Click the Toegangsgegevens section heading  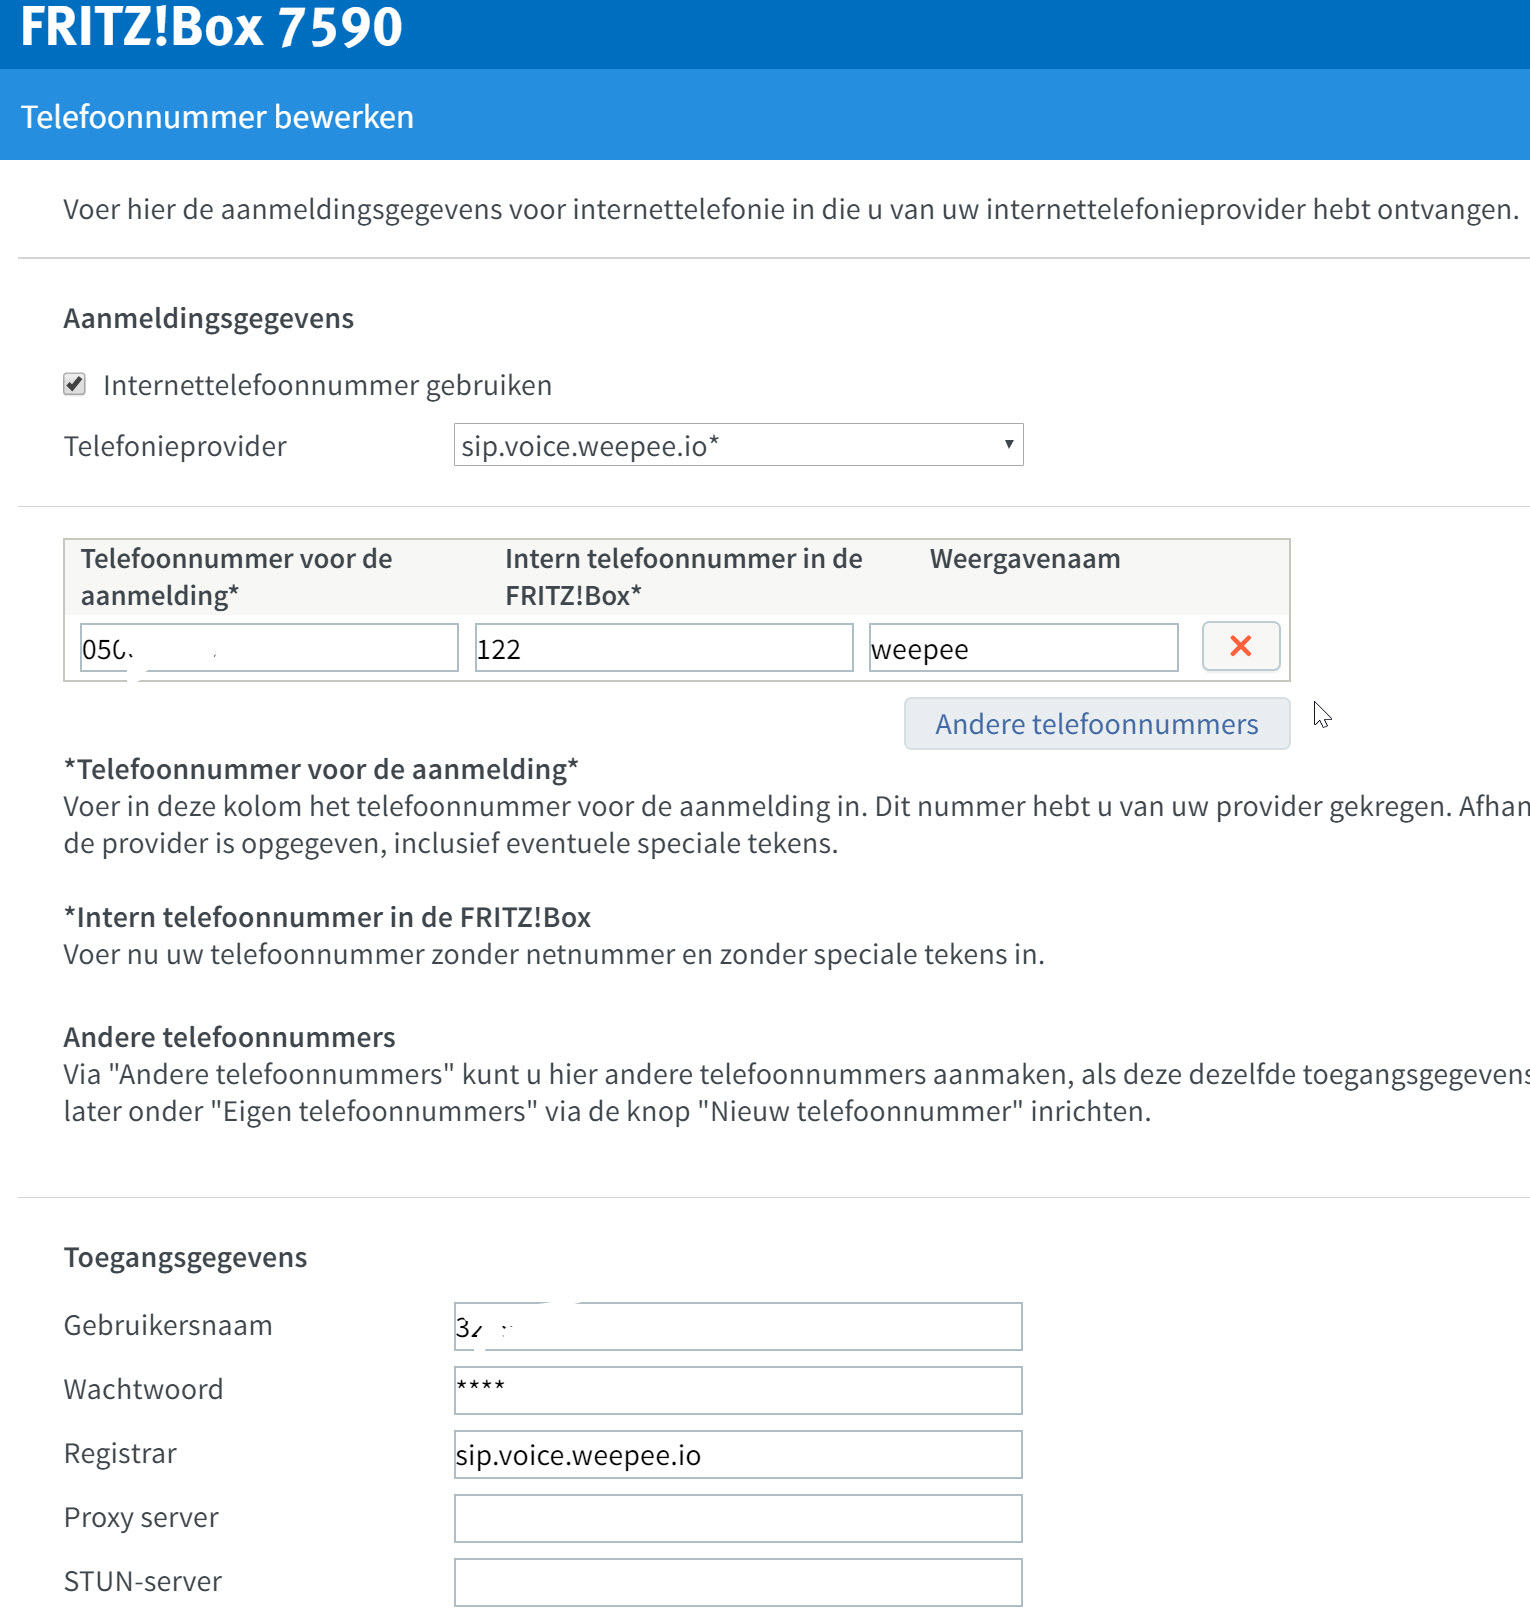point(185,1257)
